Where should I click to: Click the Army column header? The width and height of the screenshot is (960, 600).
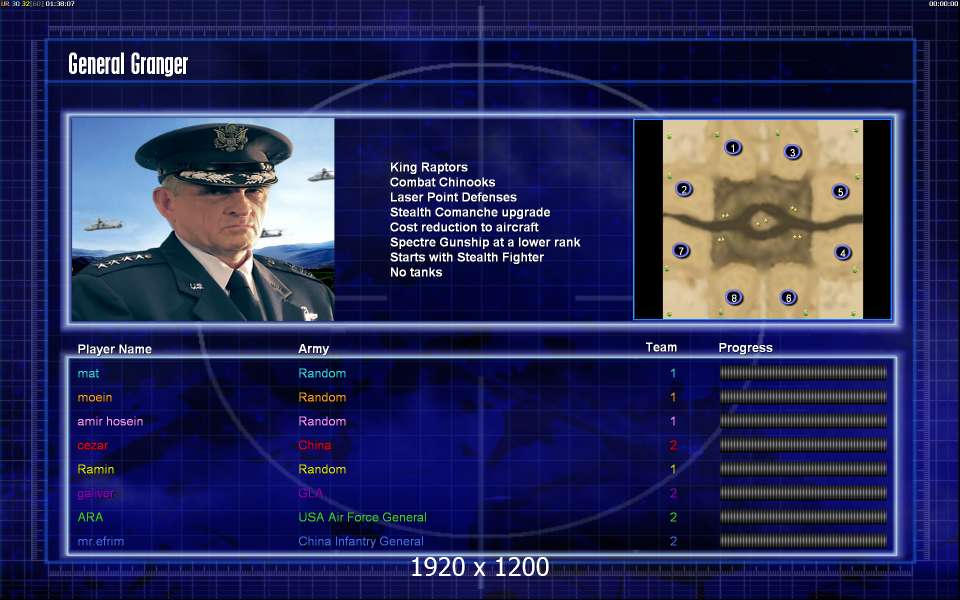(313, 349)
